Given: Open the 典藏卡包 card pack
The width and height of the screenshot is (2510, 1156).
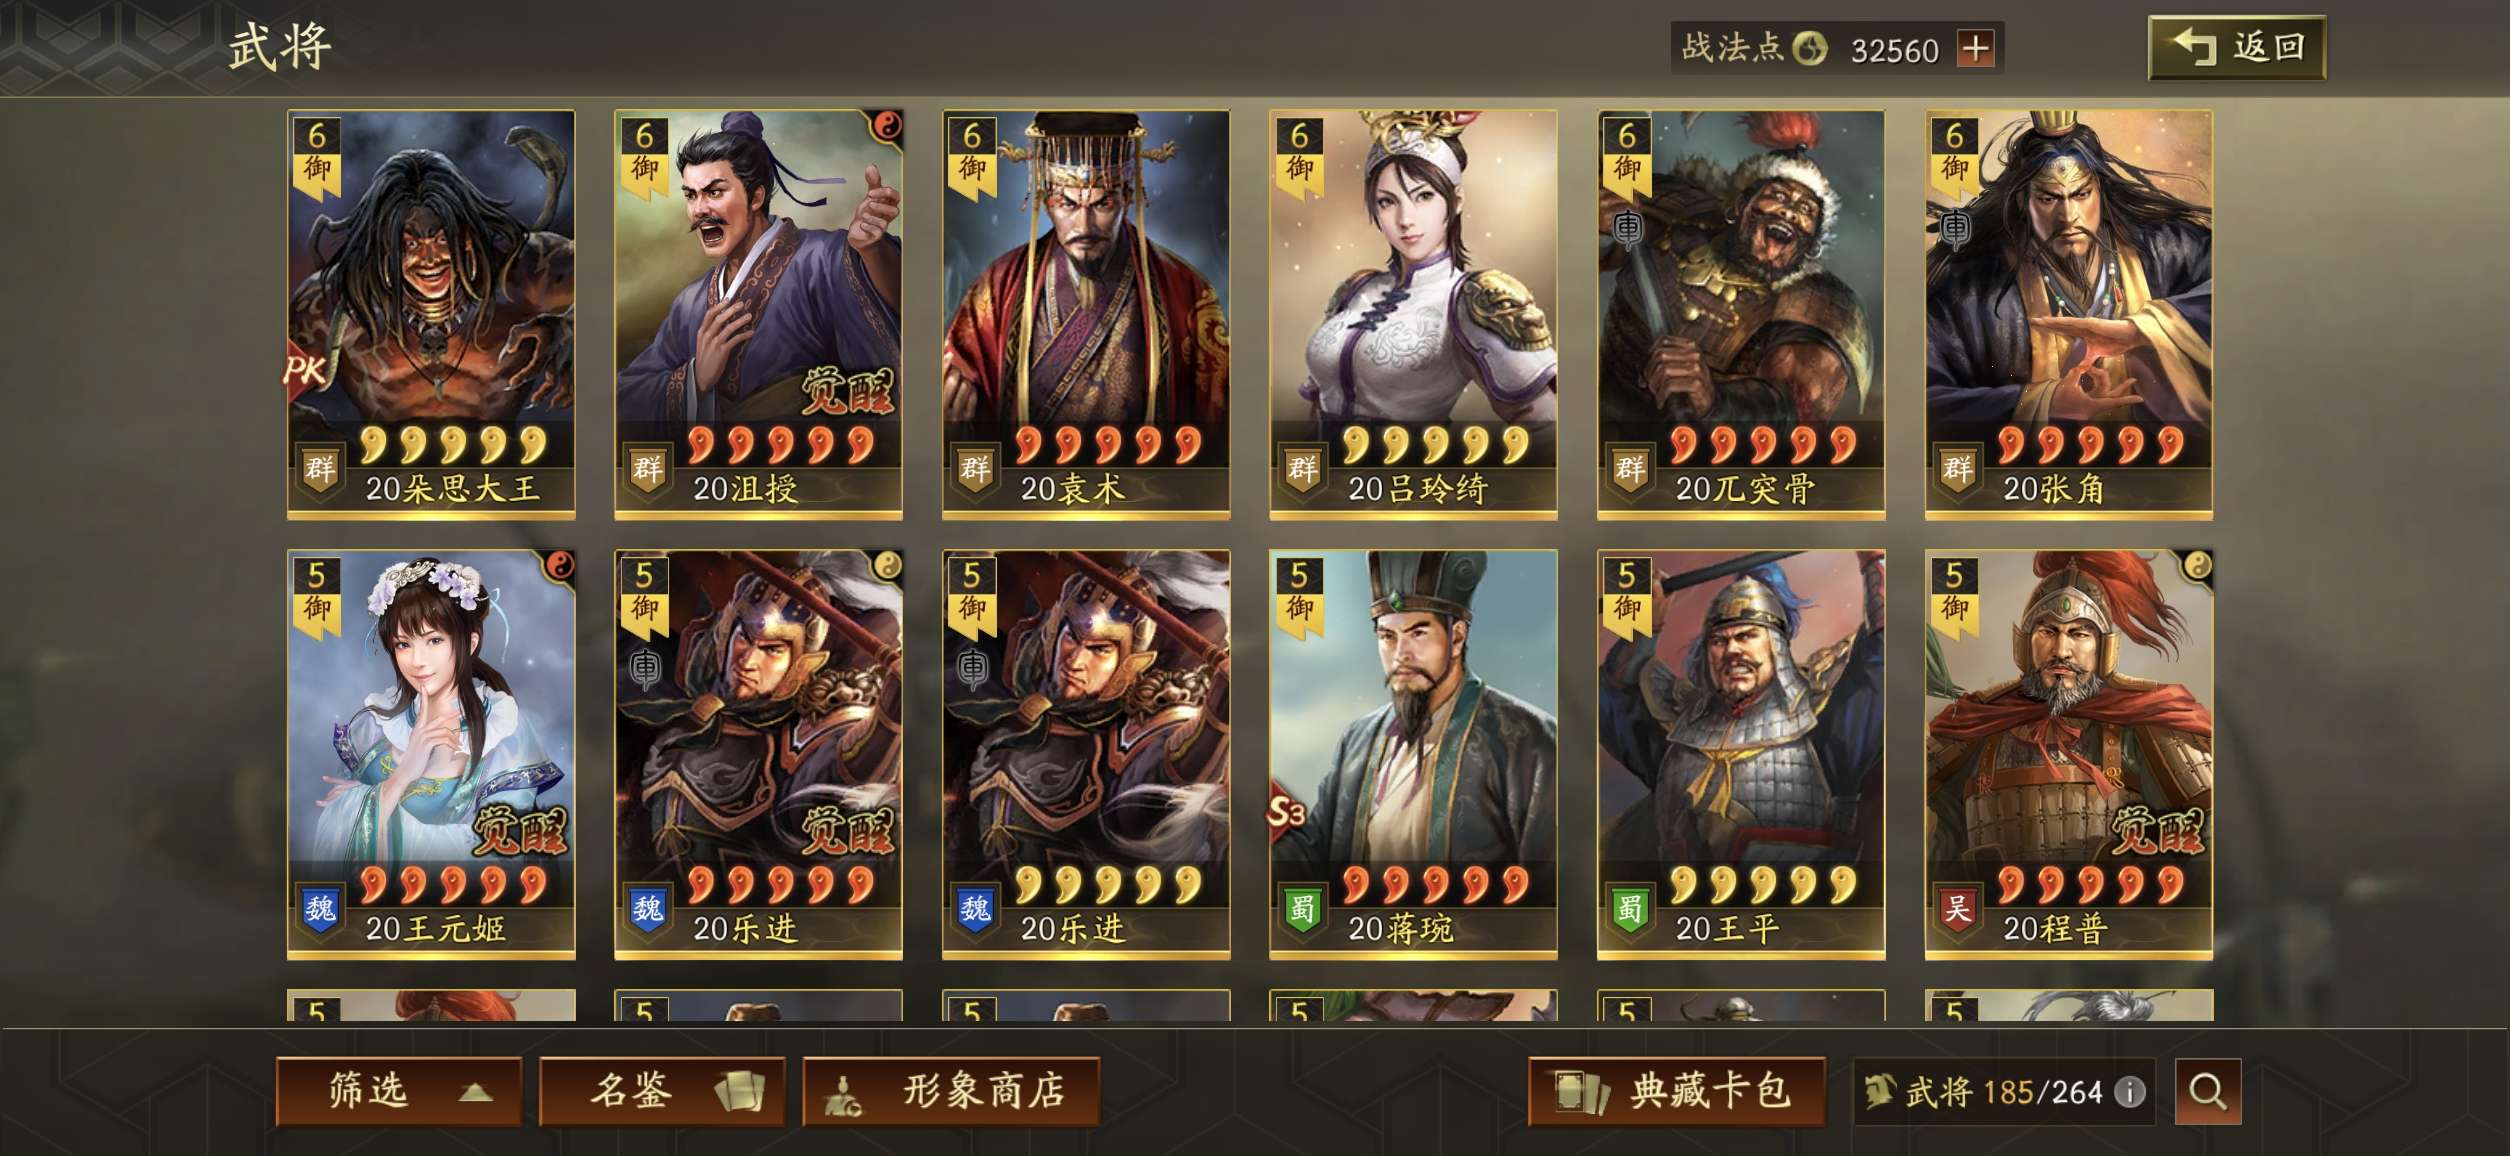Looking at the screenshot, I should (1677, 1091).
